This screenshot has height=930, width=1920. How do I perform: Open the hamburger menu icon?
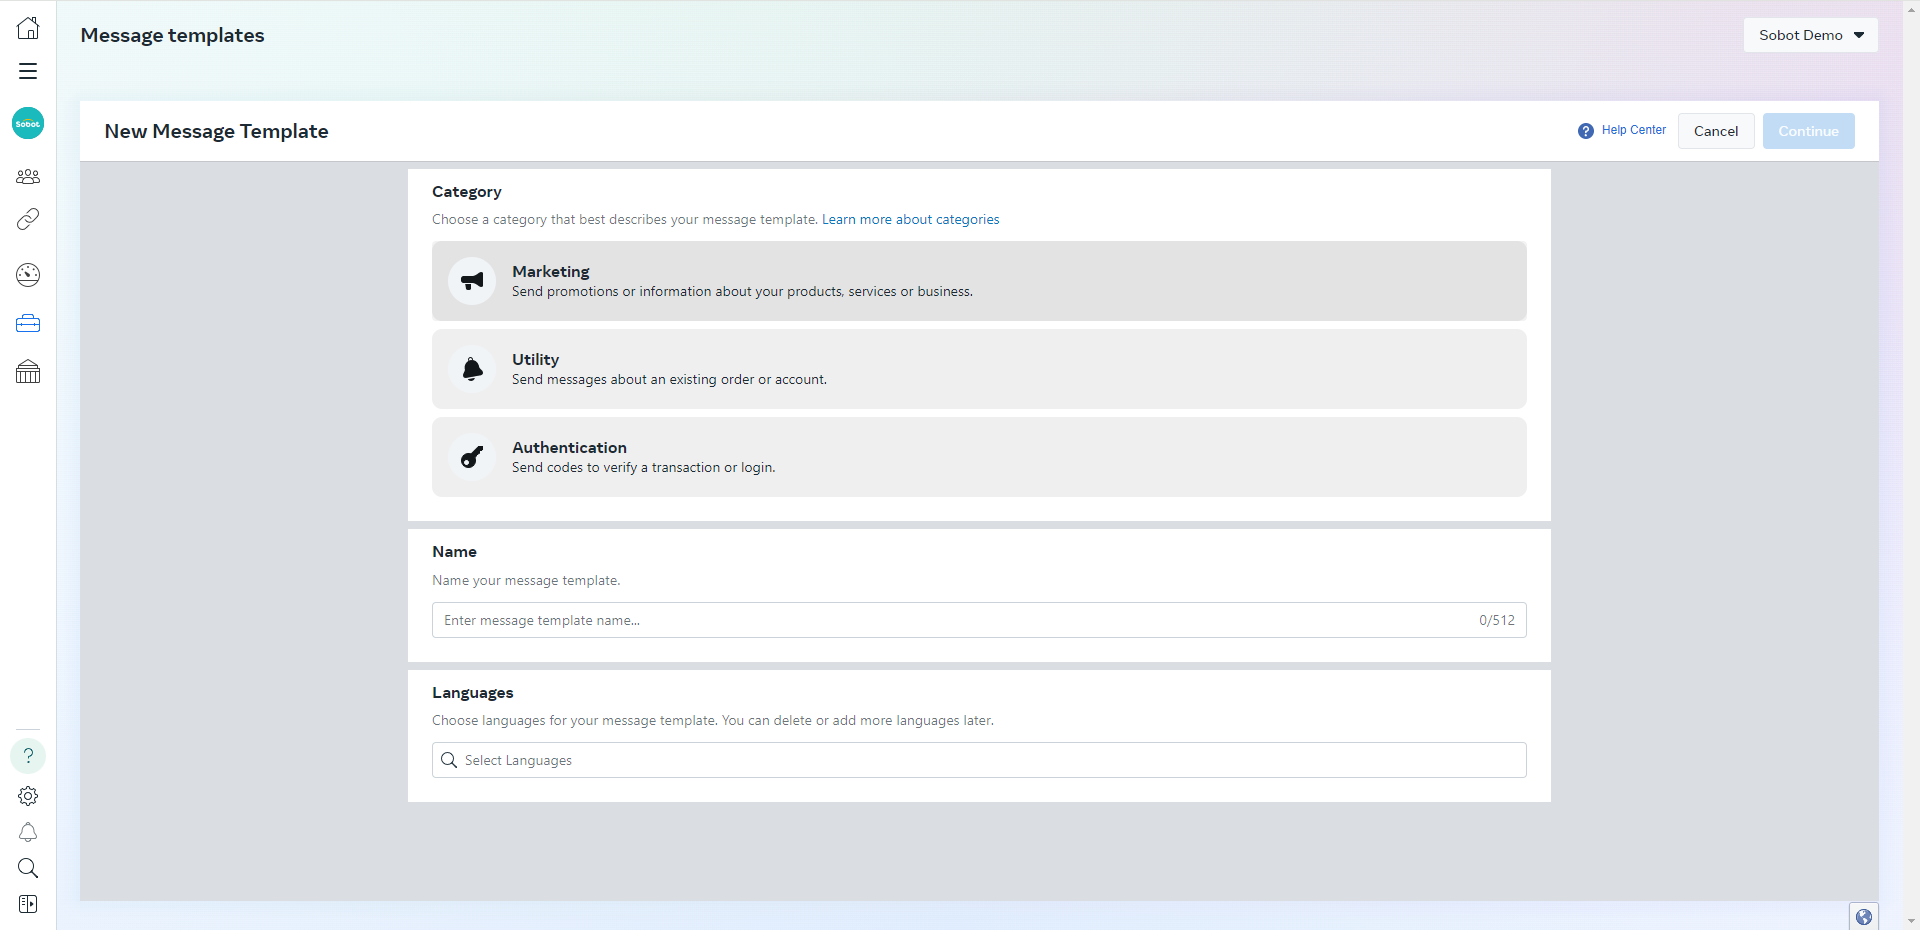(x=28, y=71)
